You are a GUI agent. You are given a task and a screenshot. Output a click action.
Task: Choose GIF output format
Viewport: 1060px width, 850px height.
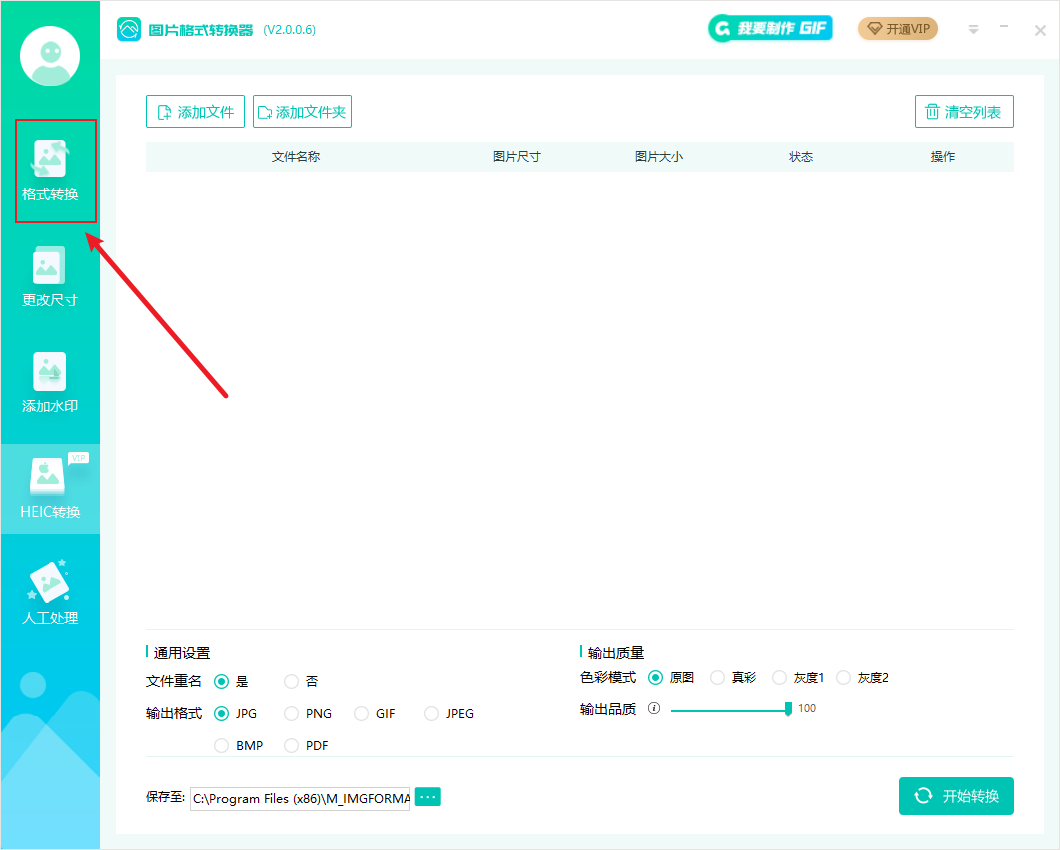click(x=362, y=713)
